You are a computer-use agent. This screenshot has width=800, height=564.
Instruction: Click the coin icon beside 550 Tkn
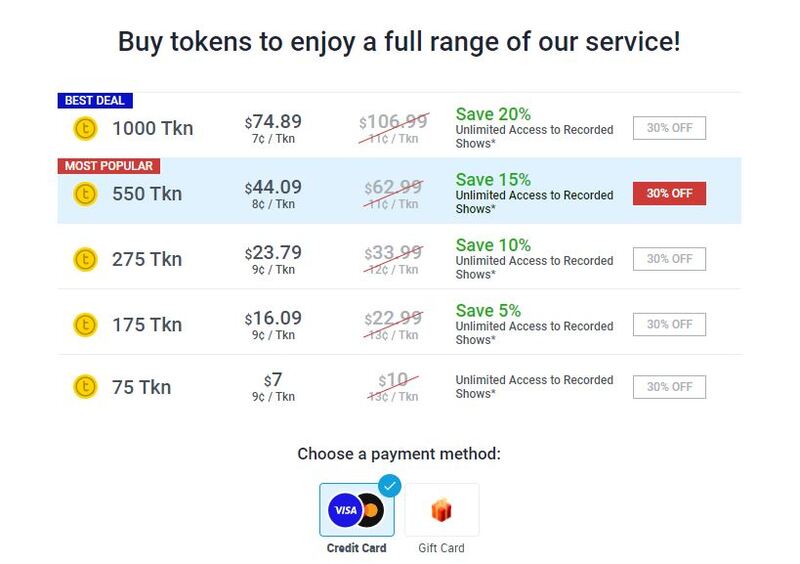click(x=85, y=194)
